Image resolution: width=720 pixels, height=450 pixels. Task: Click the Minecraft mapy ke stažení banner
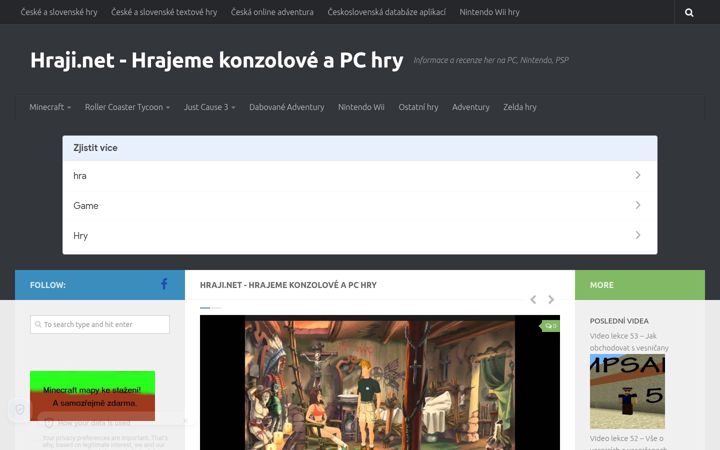92,396
